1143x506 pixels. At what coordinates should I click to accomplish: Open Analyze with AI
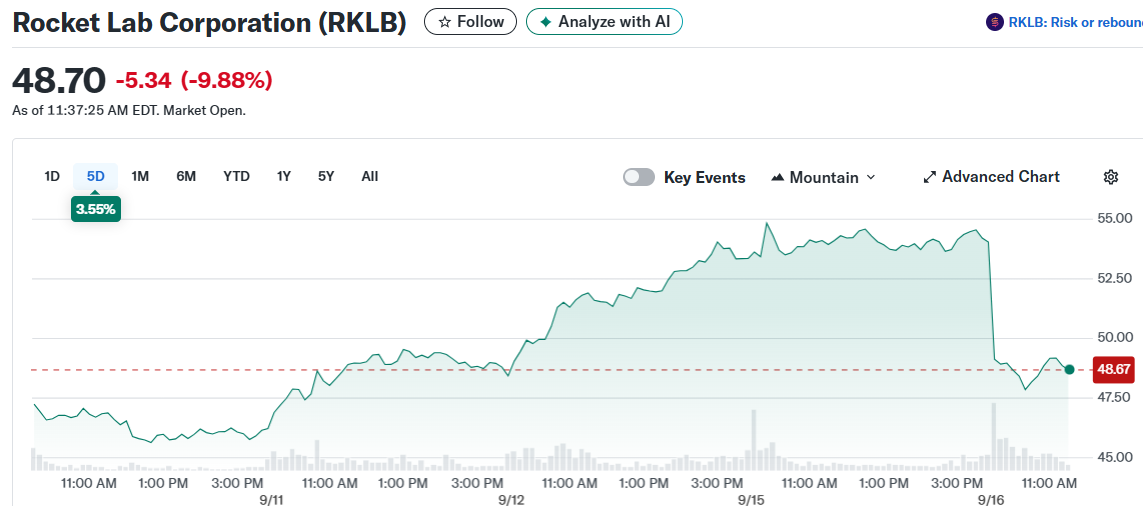pos(604,22)
